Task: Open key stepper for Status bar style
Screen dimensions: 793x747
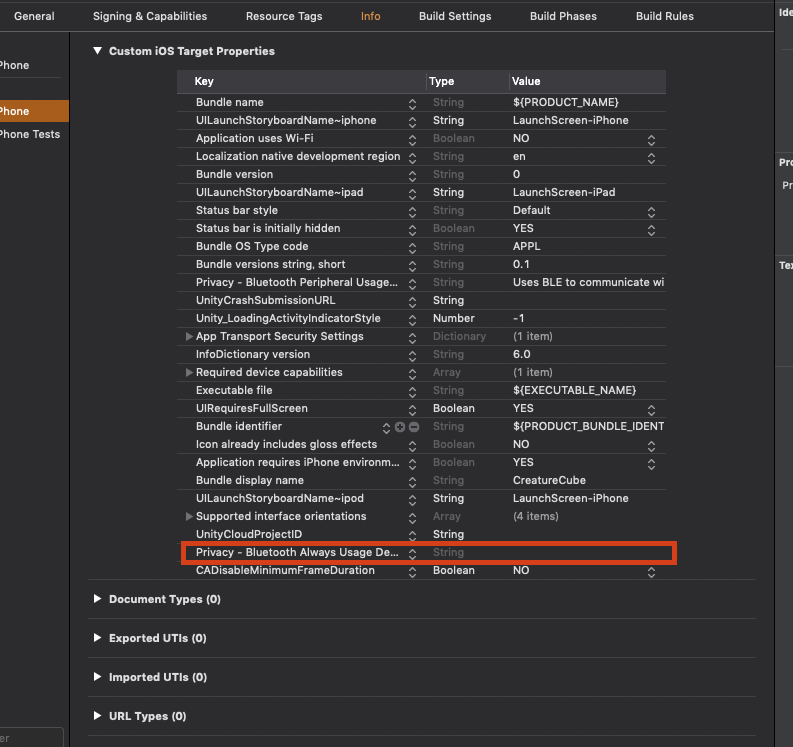Action: pos(412,211)
